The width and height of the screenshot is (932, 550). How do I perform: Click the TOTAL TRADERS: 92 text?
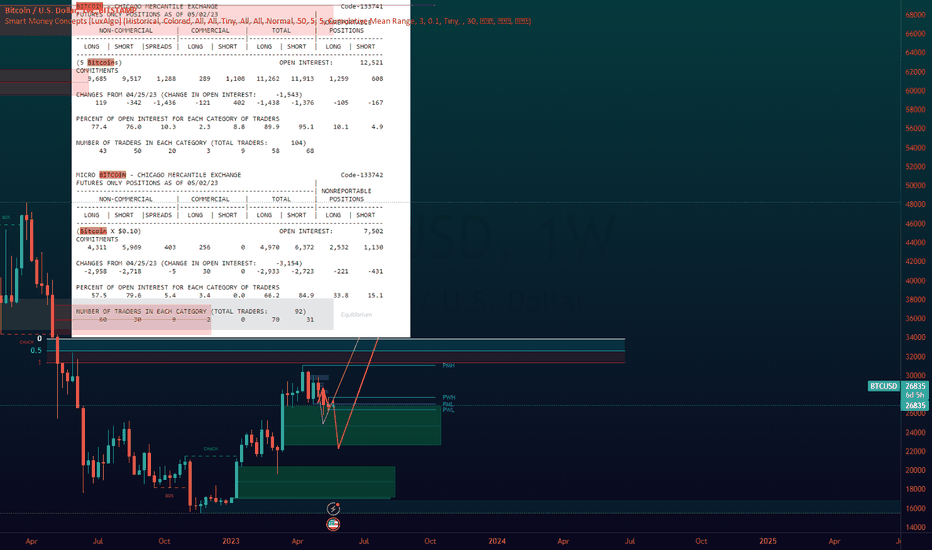pyautogui.click(x=259, y=312)
